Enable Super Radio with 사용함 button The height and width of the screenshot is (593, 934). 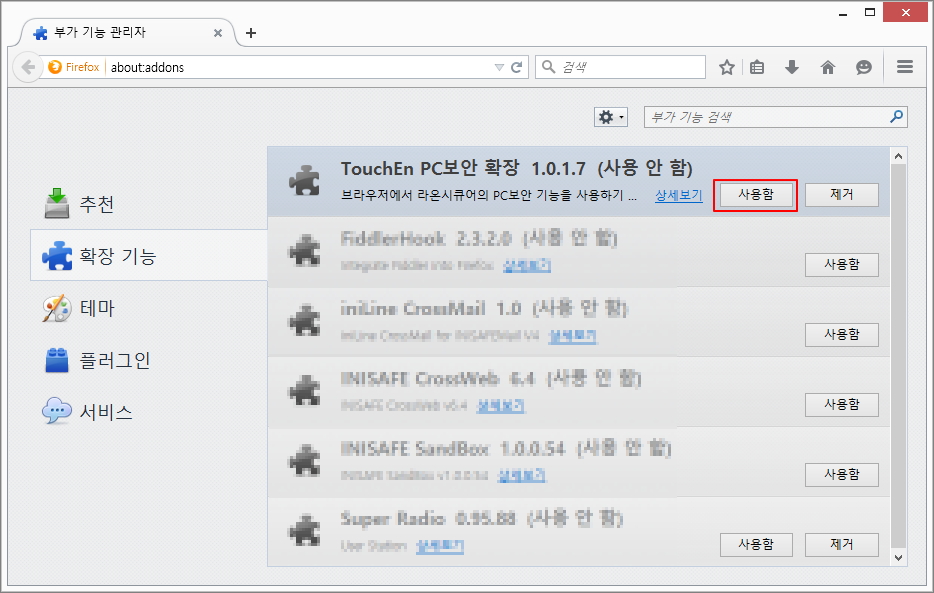point(756,545)
